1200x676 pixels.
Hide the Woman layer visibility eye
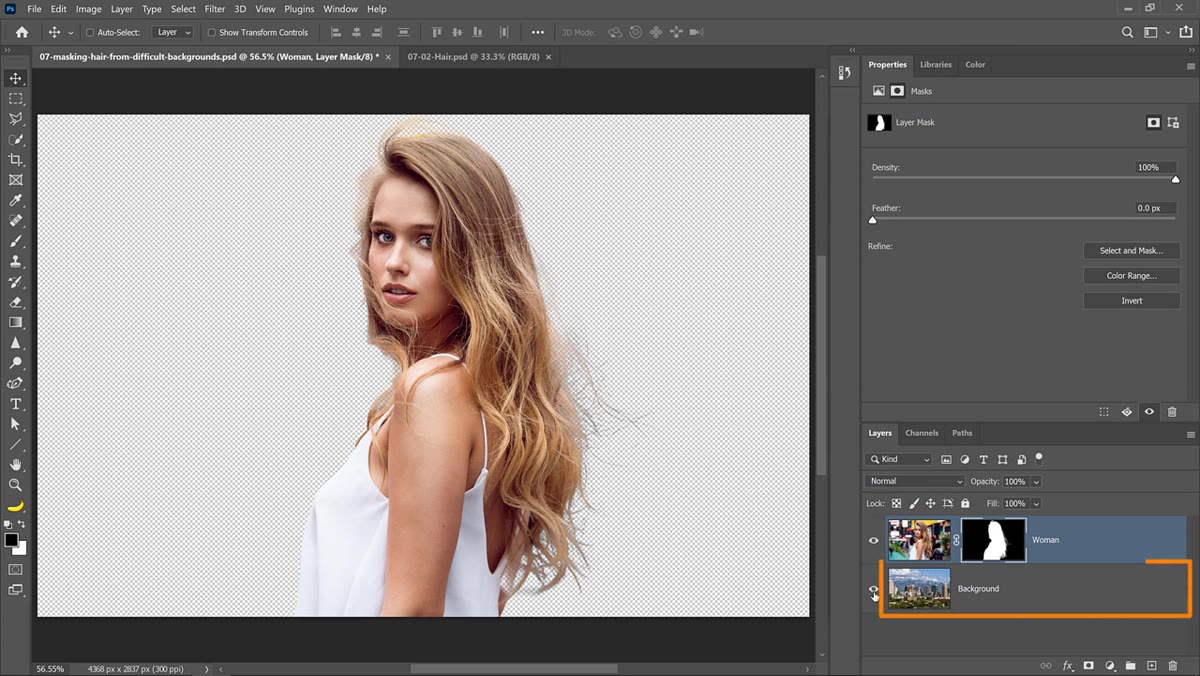873,540
